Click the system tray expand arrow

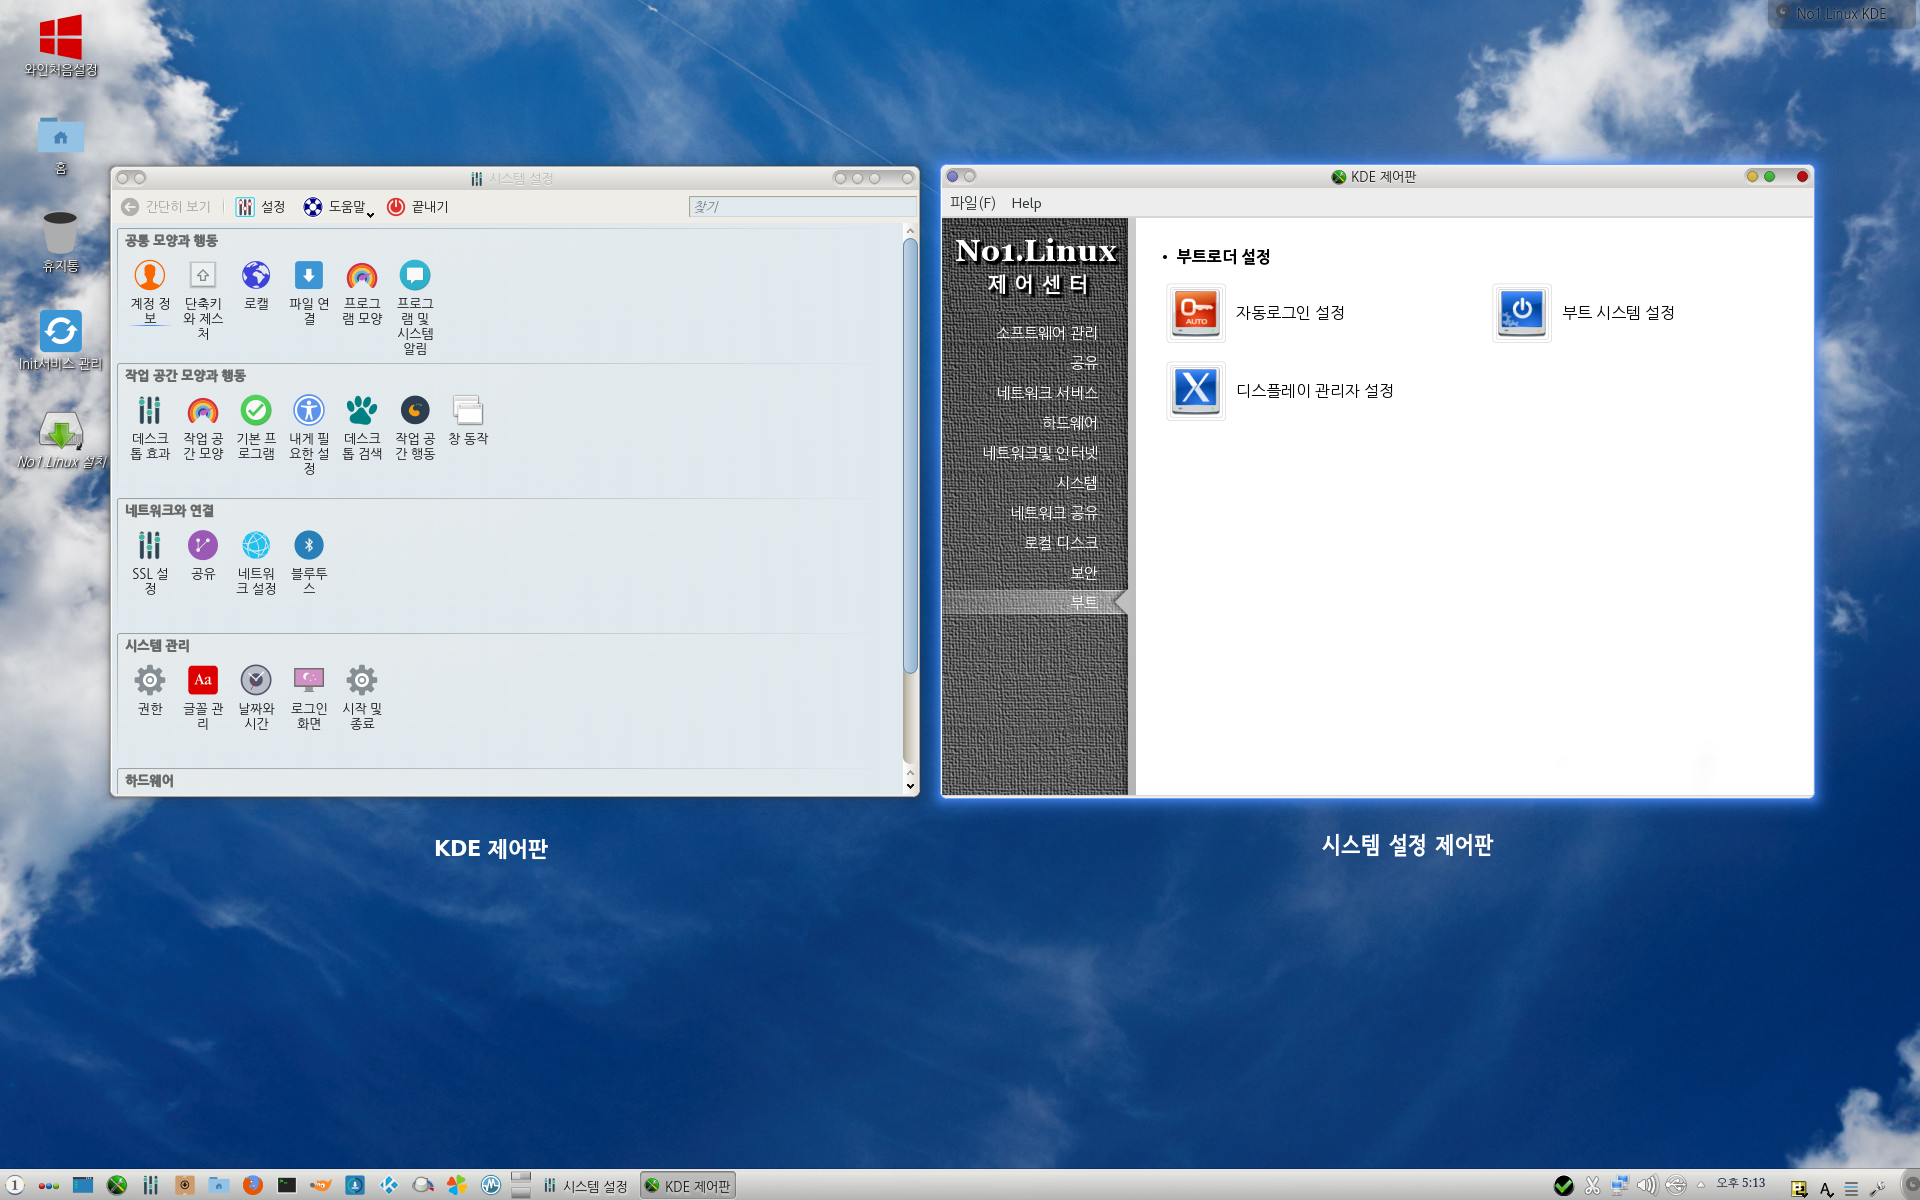pos(1700,1185)
